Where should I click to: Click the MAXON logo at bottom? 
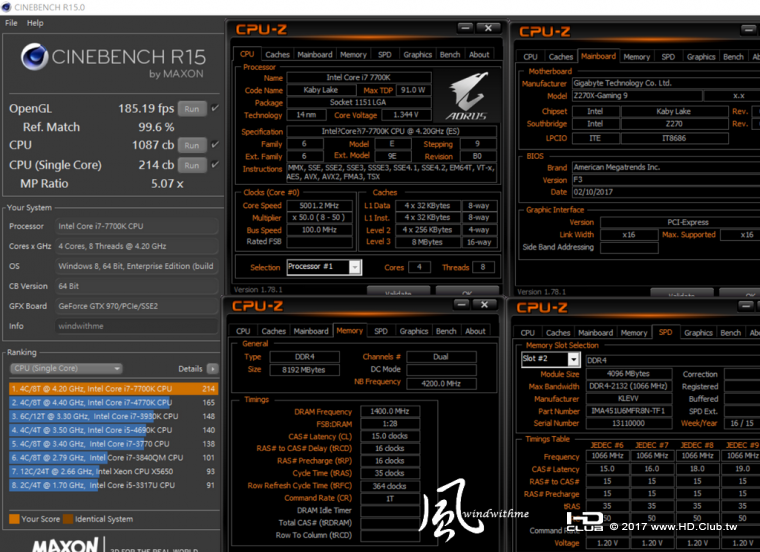pyautogui.click(x=65, y=545)
